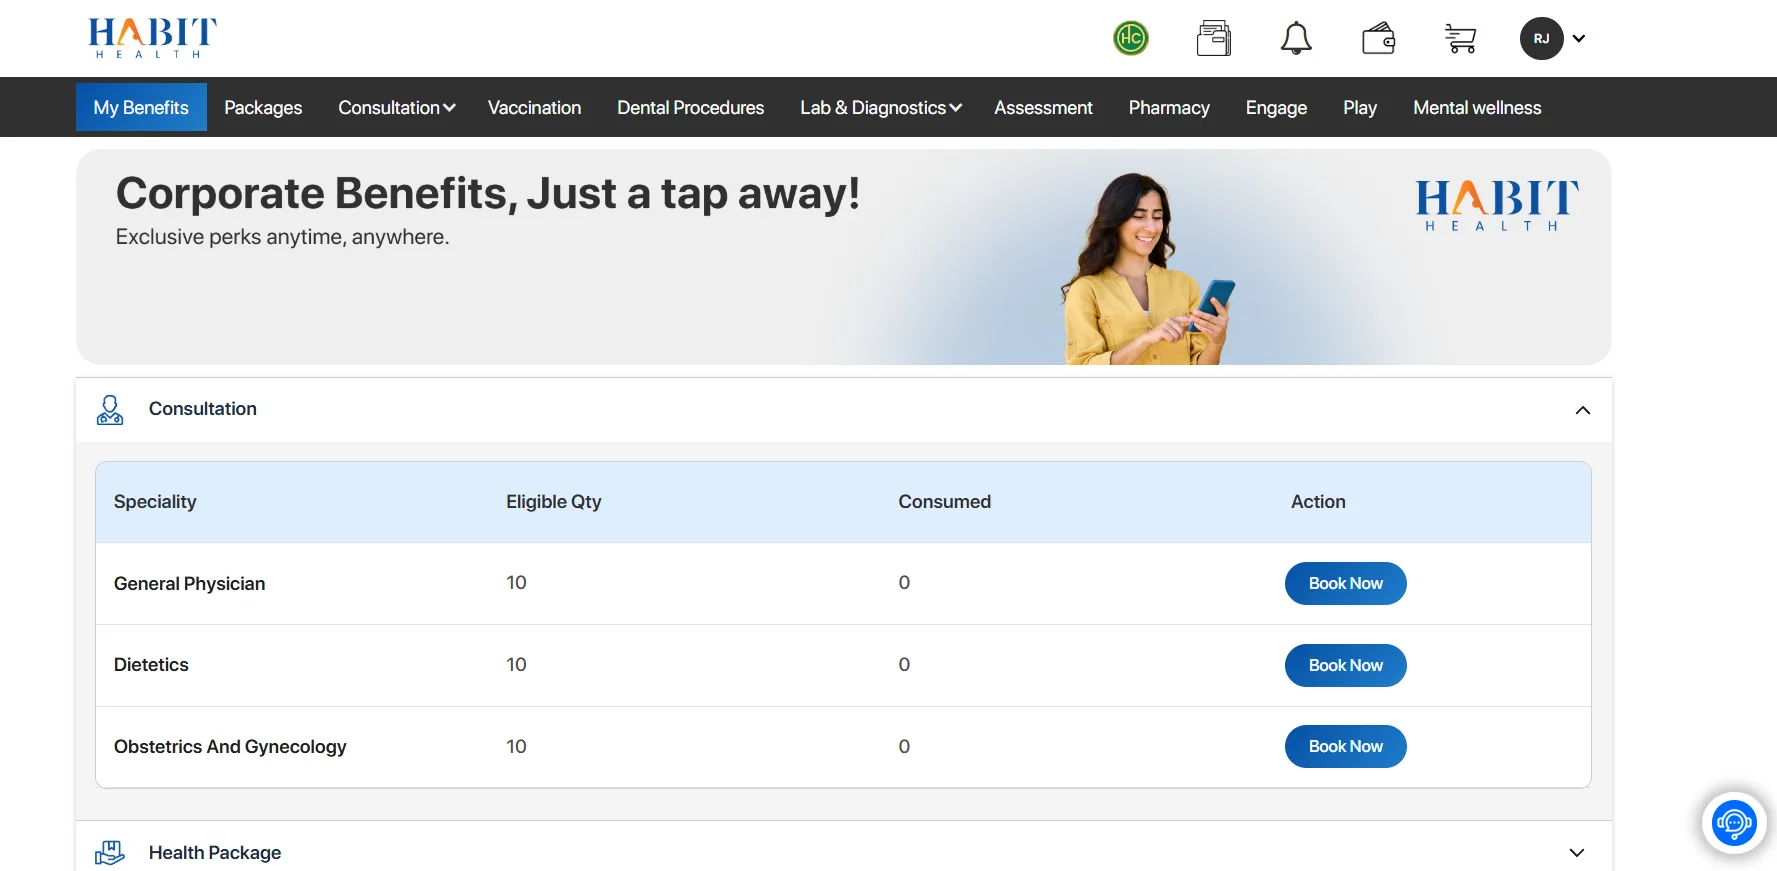Click the Corporate Benefits banner image

pyautogui.click(x=843, y=257)
